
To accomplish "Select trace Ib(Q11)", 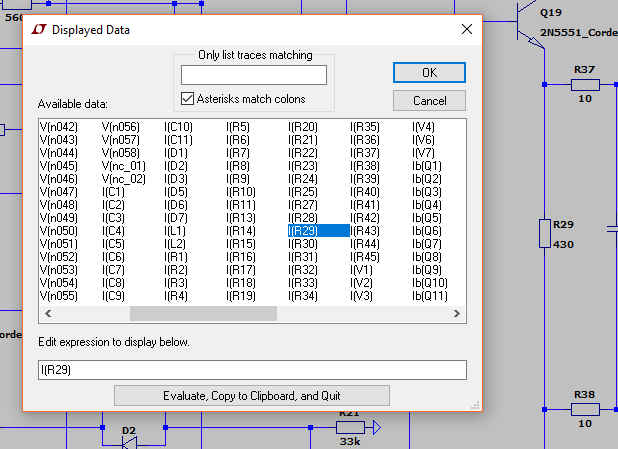I will 430,296.
